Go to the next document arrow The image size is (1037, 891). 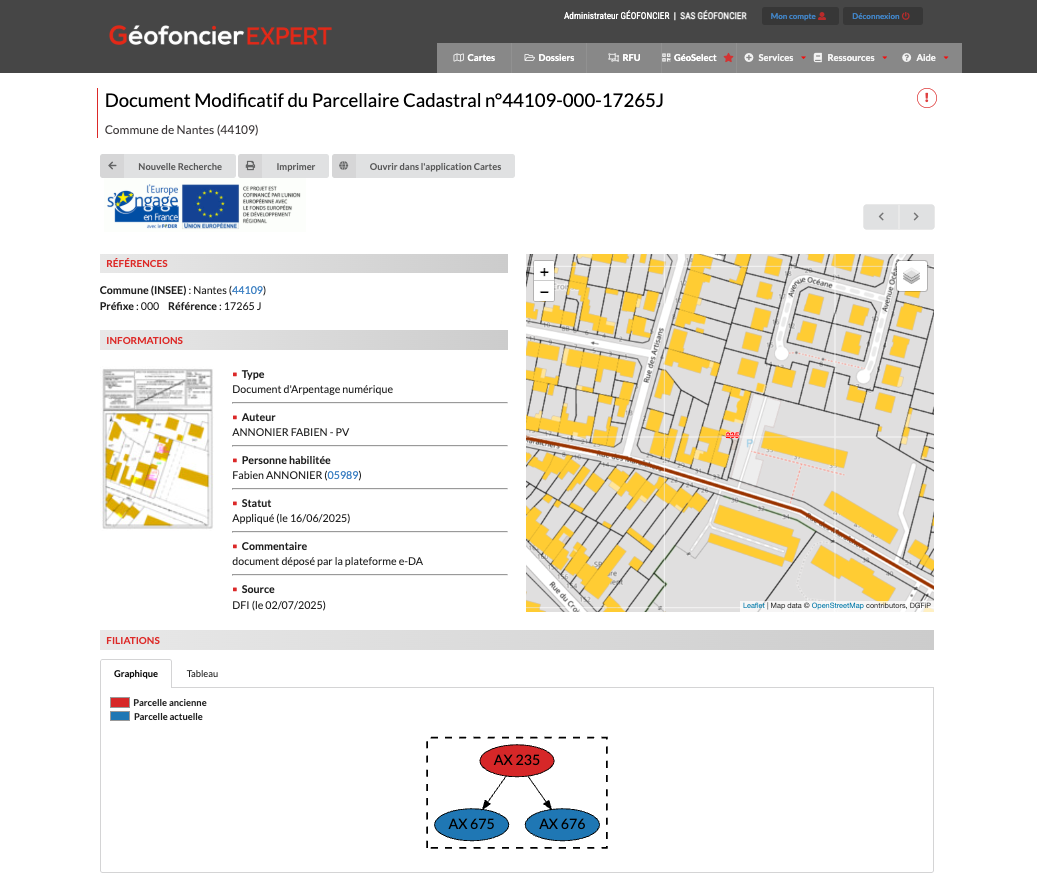click(916, 217)
